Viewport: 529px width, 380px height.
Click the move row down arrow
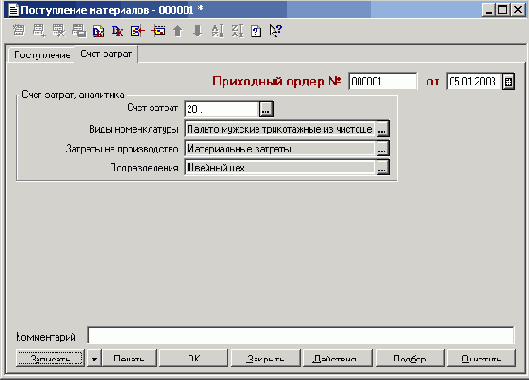[x=197, y=31]
